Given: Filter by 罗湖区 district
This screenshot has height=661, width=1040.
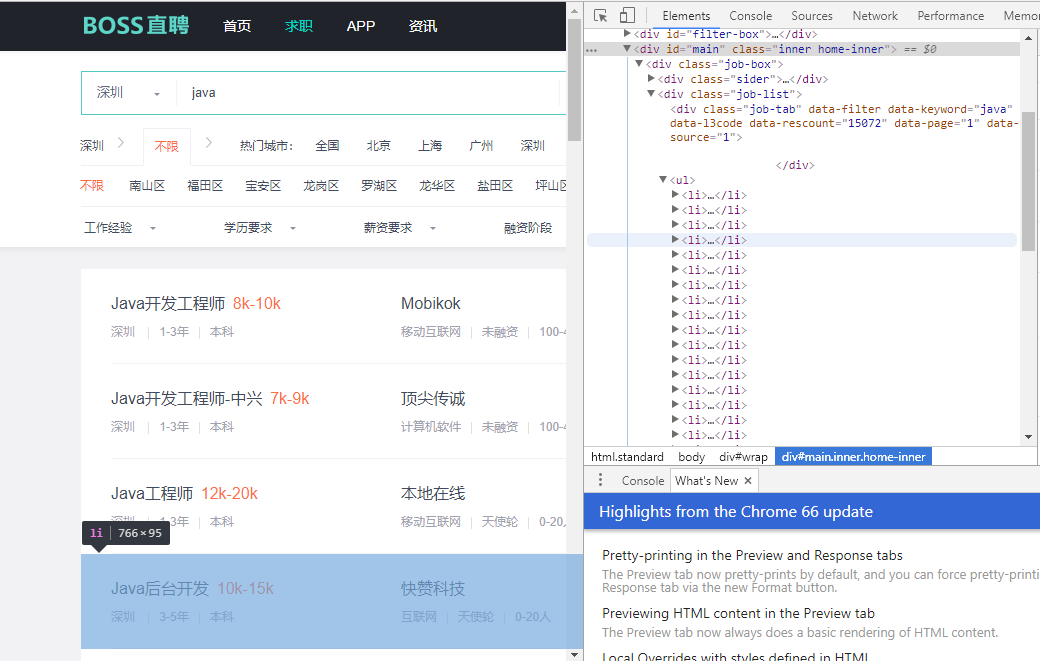Looking at the screenshot, I should tap(379, 186).
